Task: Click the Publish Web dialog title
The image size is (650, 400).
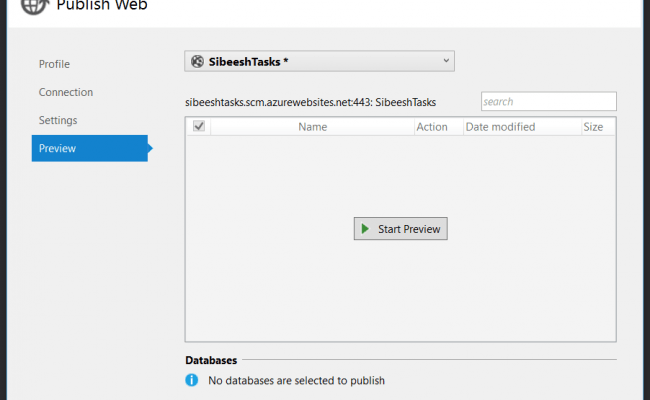Action: tap(102, 5)
